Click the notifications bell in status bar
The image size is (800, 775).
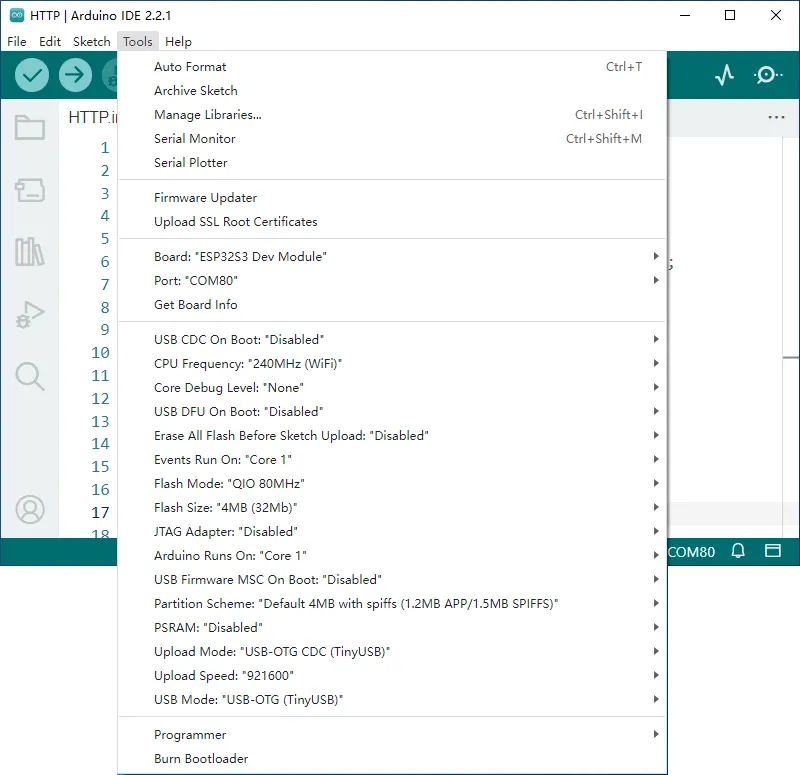click(738, 551)
